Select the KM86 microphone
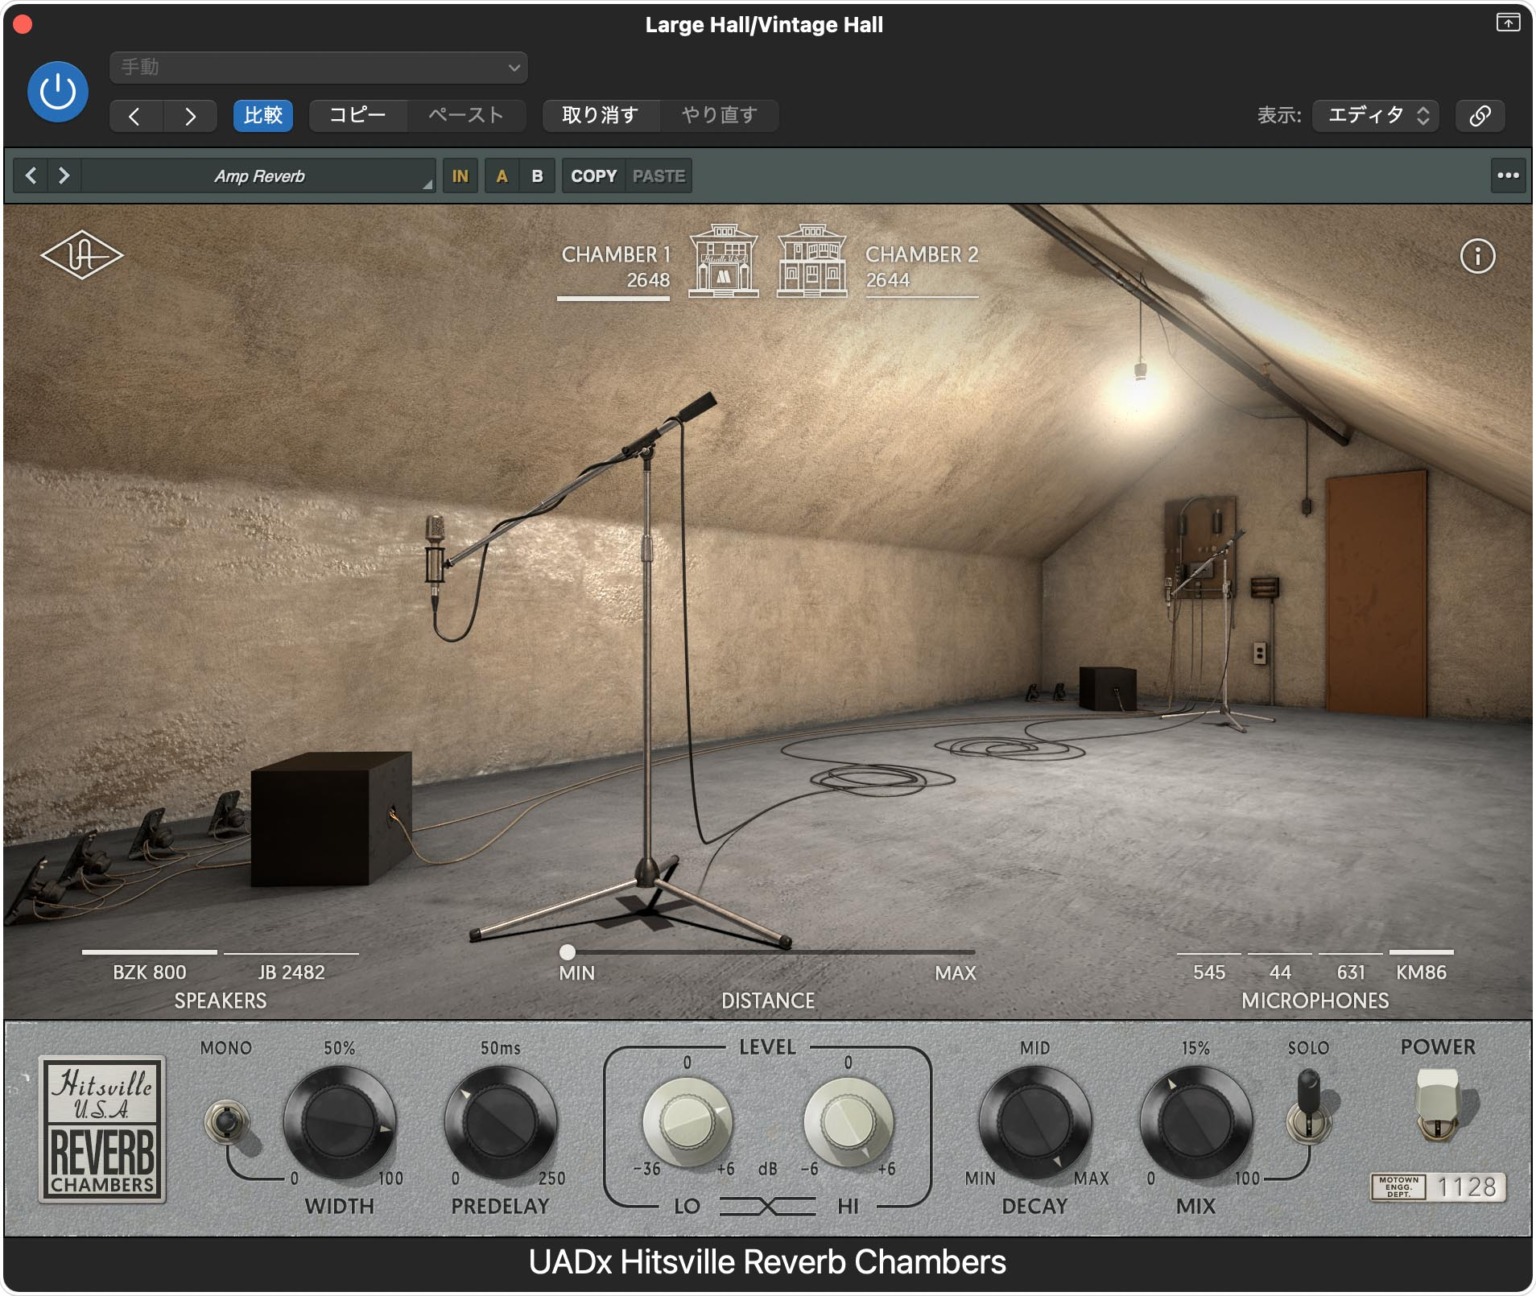 pyautogui.click(x=1422, y=971)
